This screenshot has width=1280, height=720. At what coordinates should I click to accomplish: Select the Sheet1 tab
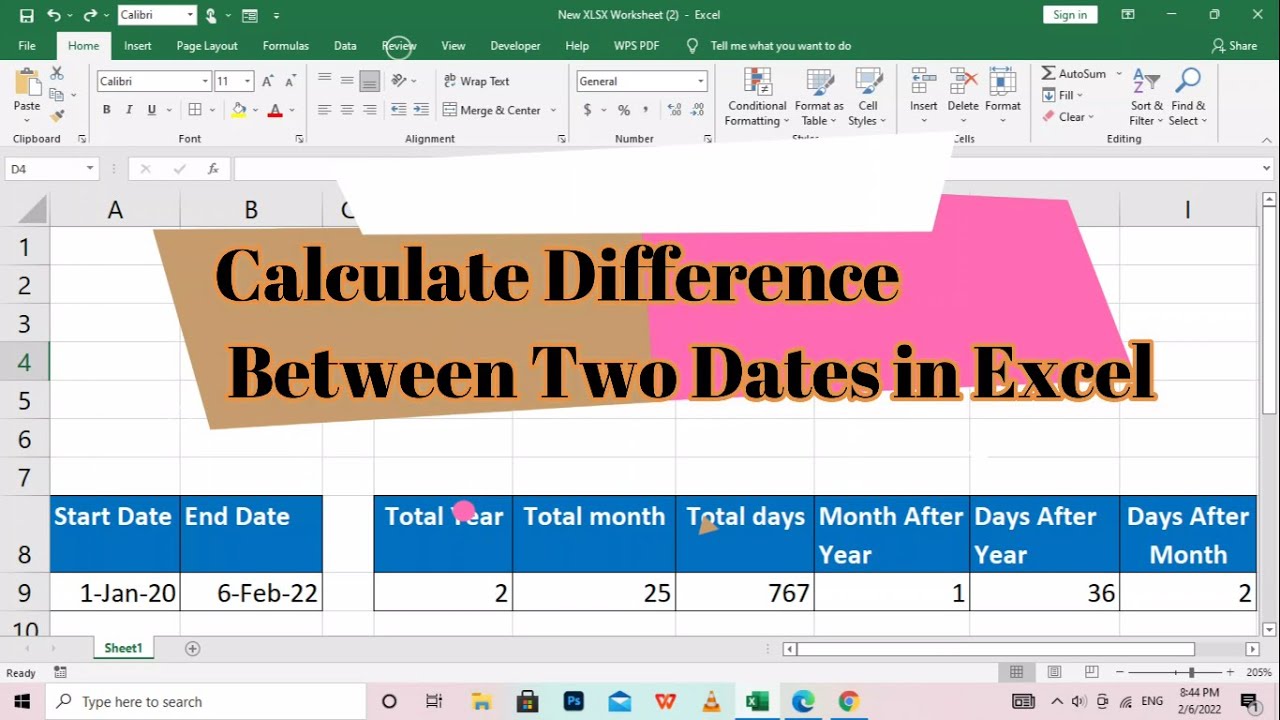pyautogui.click(x=124, y=648)
